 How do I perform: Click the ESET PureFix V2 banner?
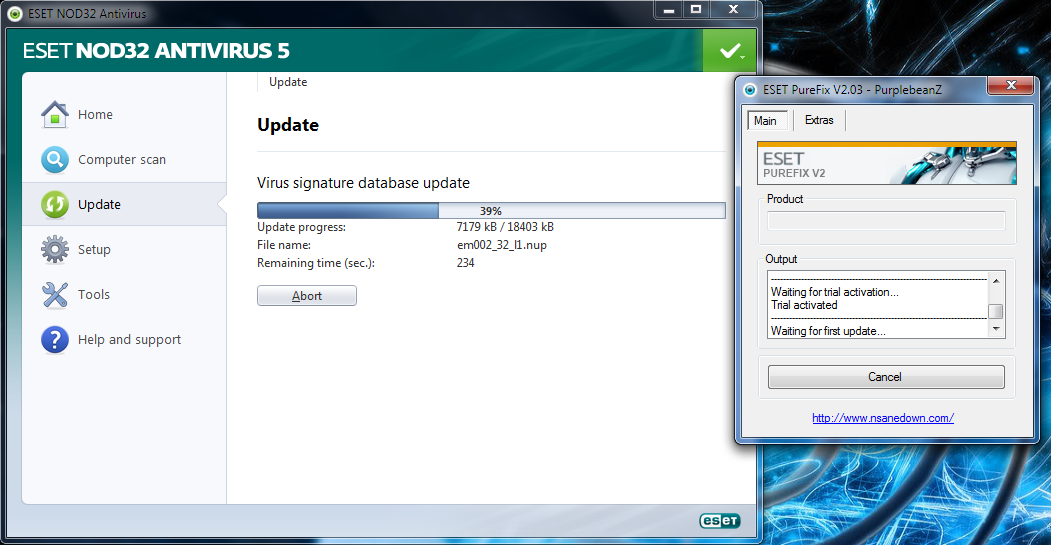[x=887, y=163]
